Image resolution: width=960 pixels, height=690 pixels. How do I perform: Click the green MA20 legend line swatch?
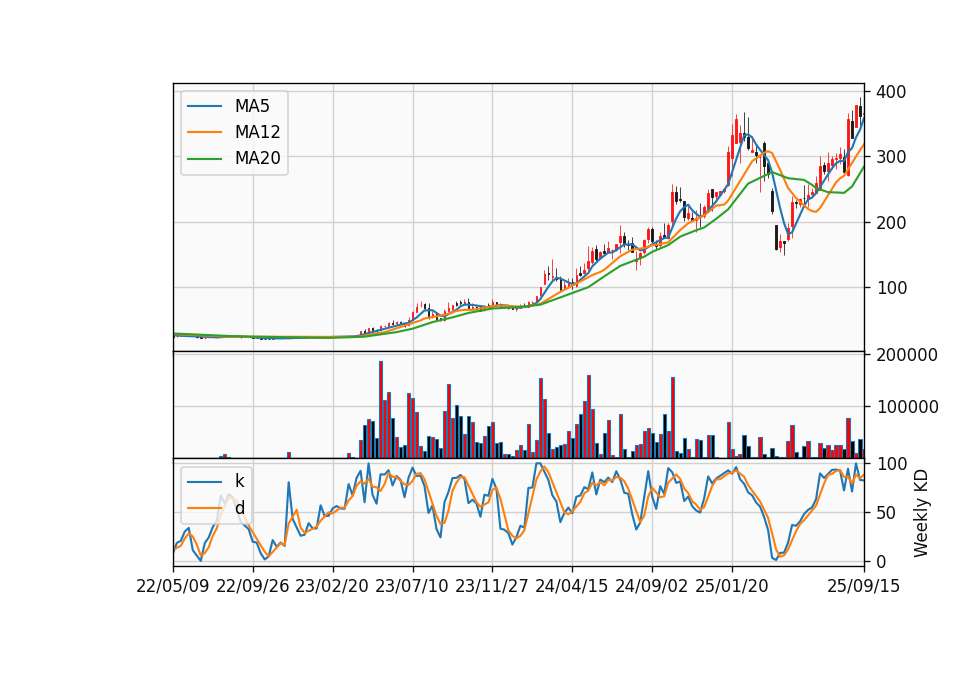[x=204, y=159]
